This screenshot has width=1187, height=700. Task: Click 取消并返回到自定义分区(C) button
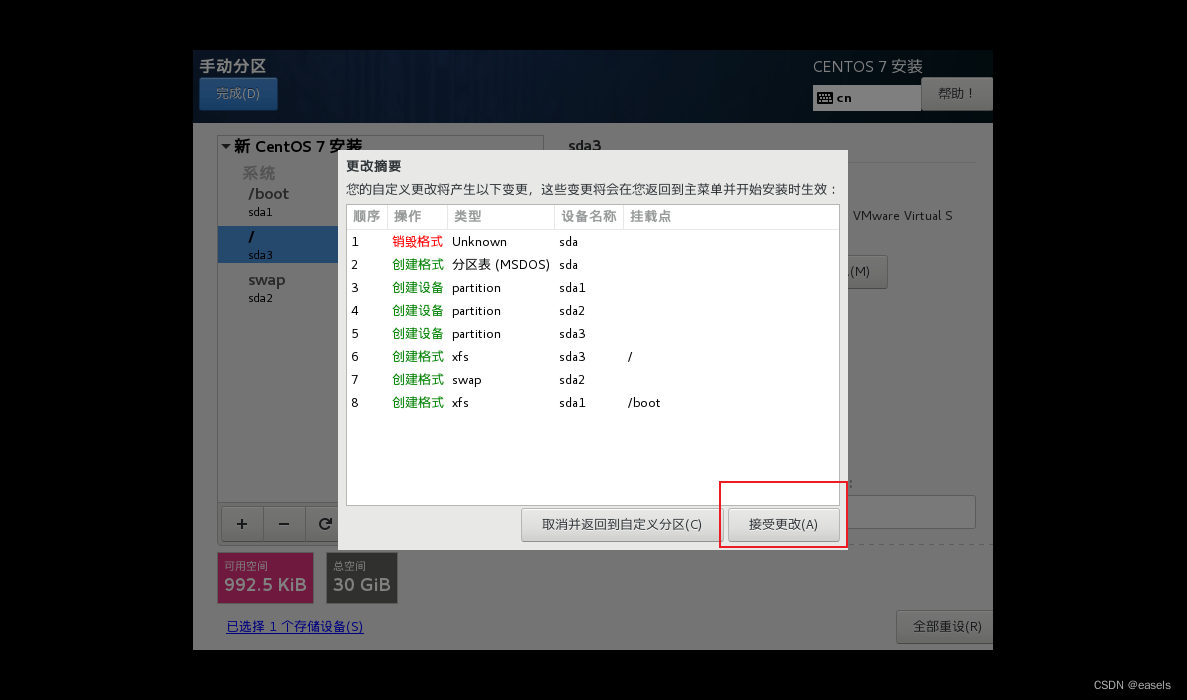tap(622, 524)
